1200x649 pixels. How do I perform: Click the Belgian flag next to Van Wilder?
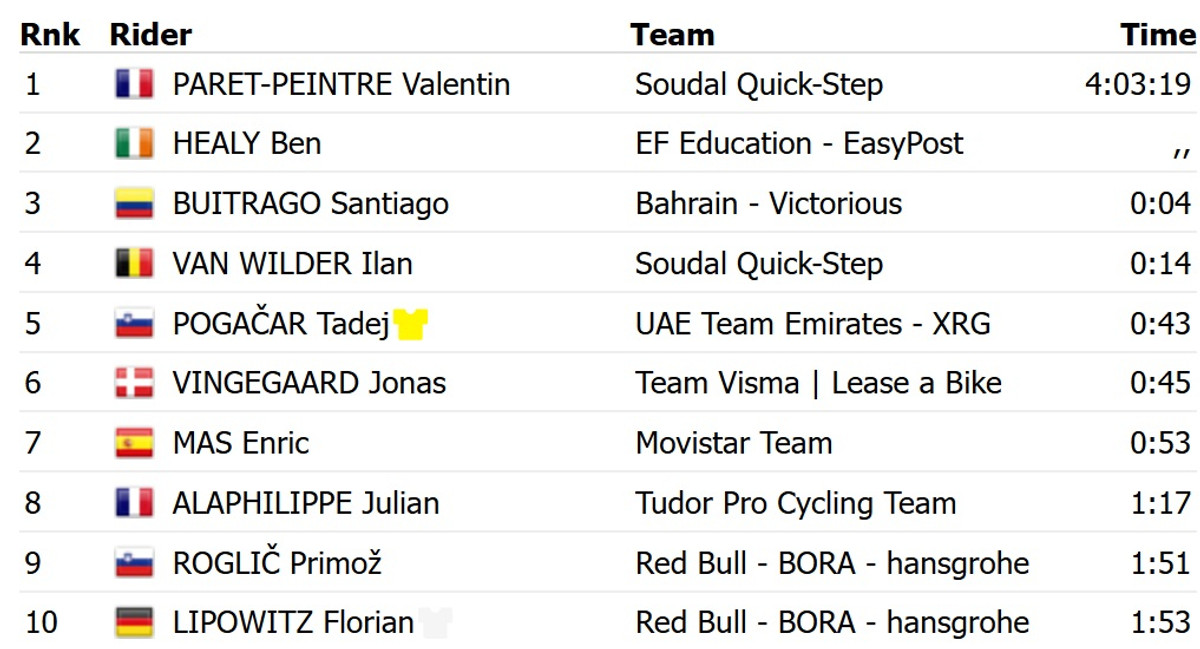(134, 264)
